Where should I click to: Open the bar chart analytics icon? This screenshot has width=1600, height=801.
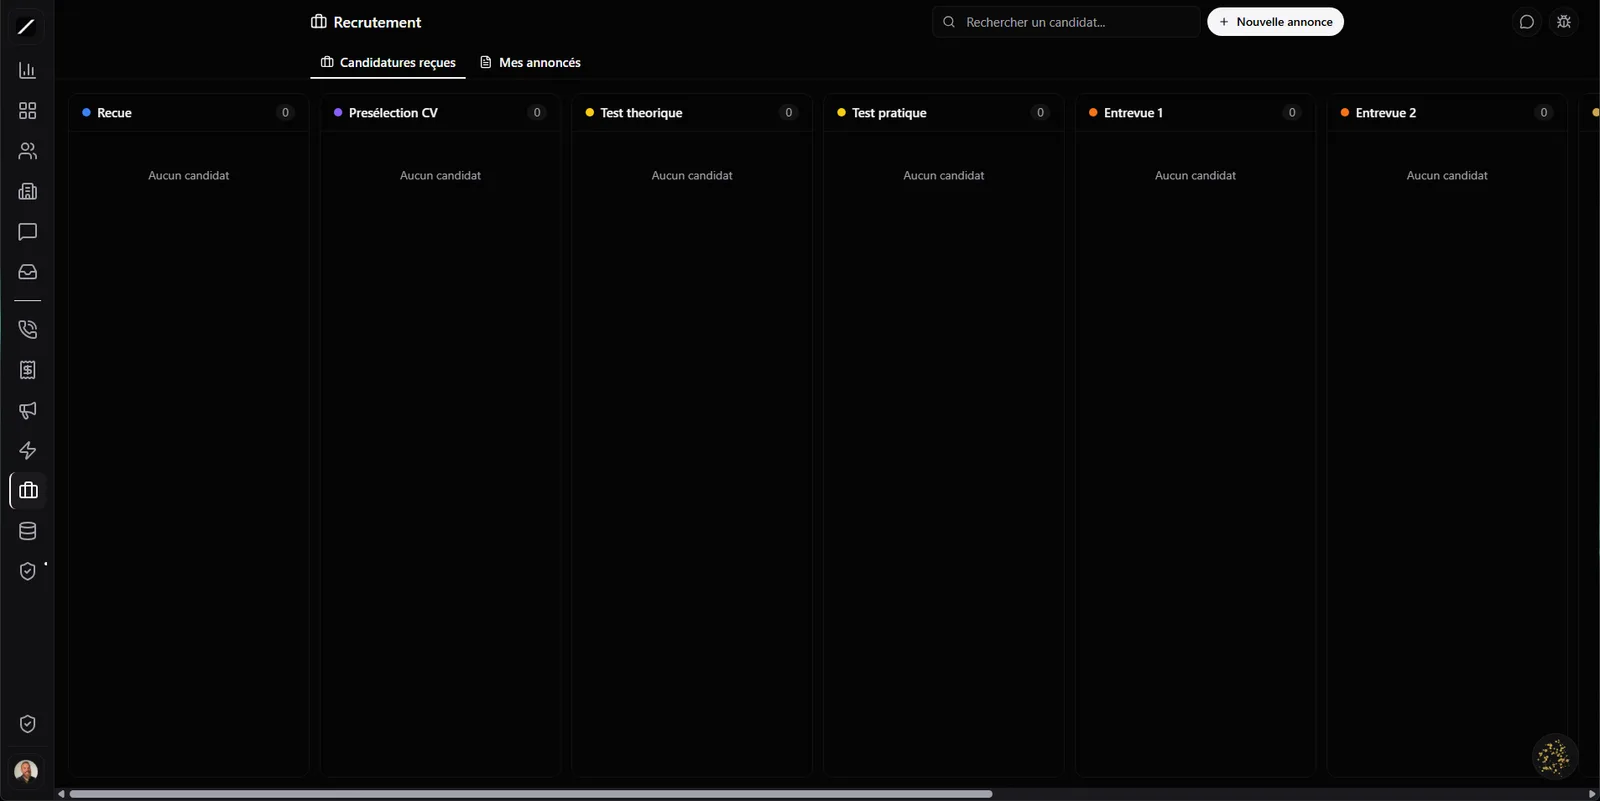point(28,71)
